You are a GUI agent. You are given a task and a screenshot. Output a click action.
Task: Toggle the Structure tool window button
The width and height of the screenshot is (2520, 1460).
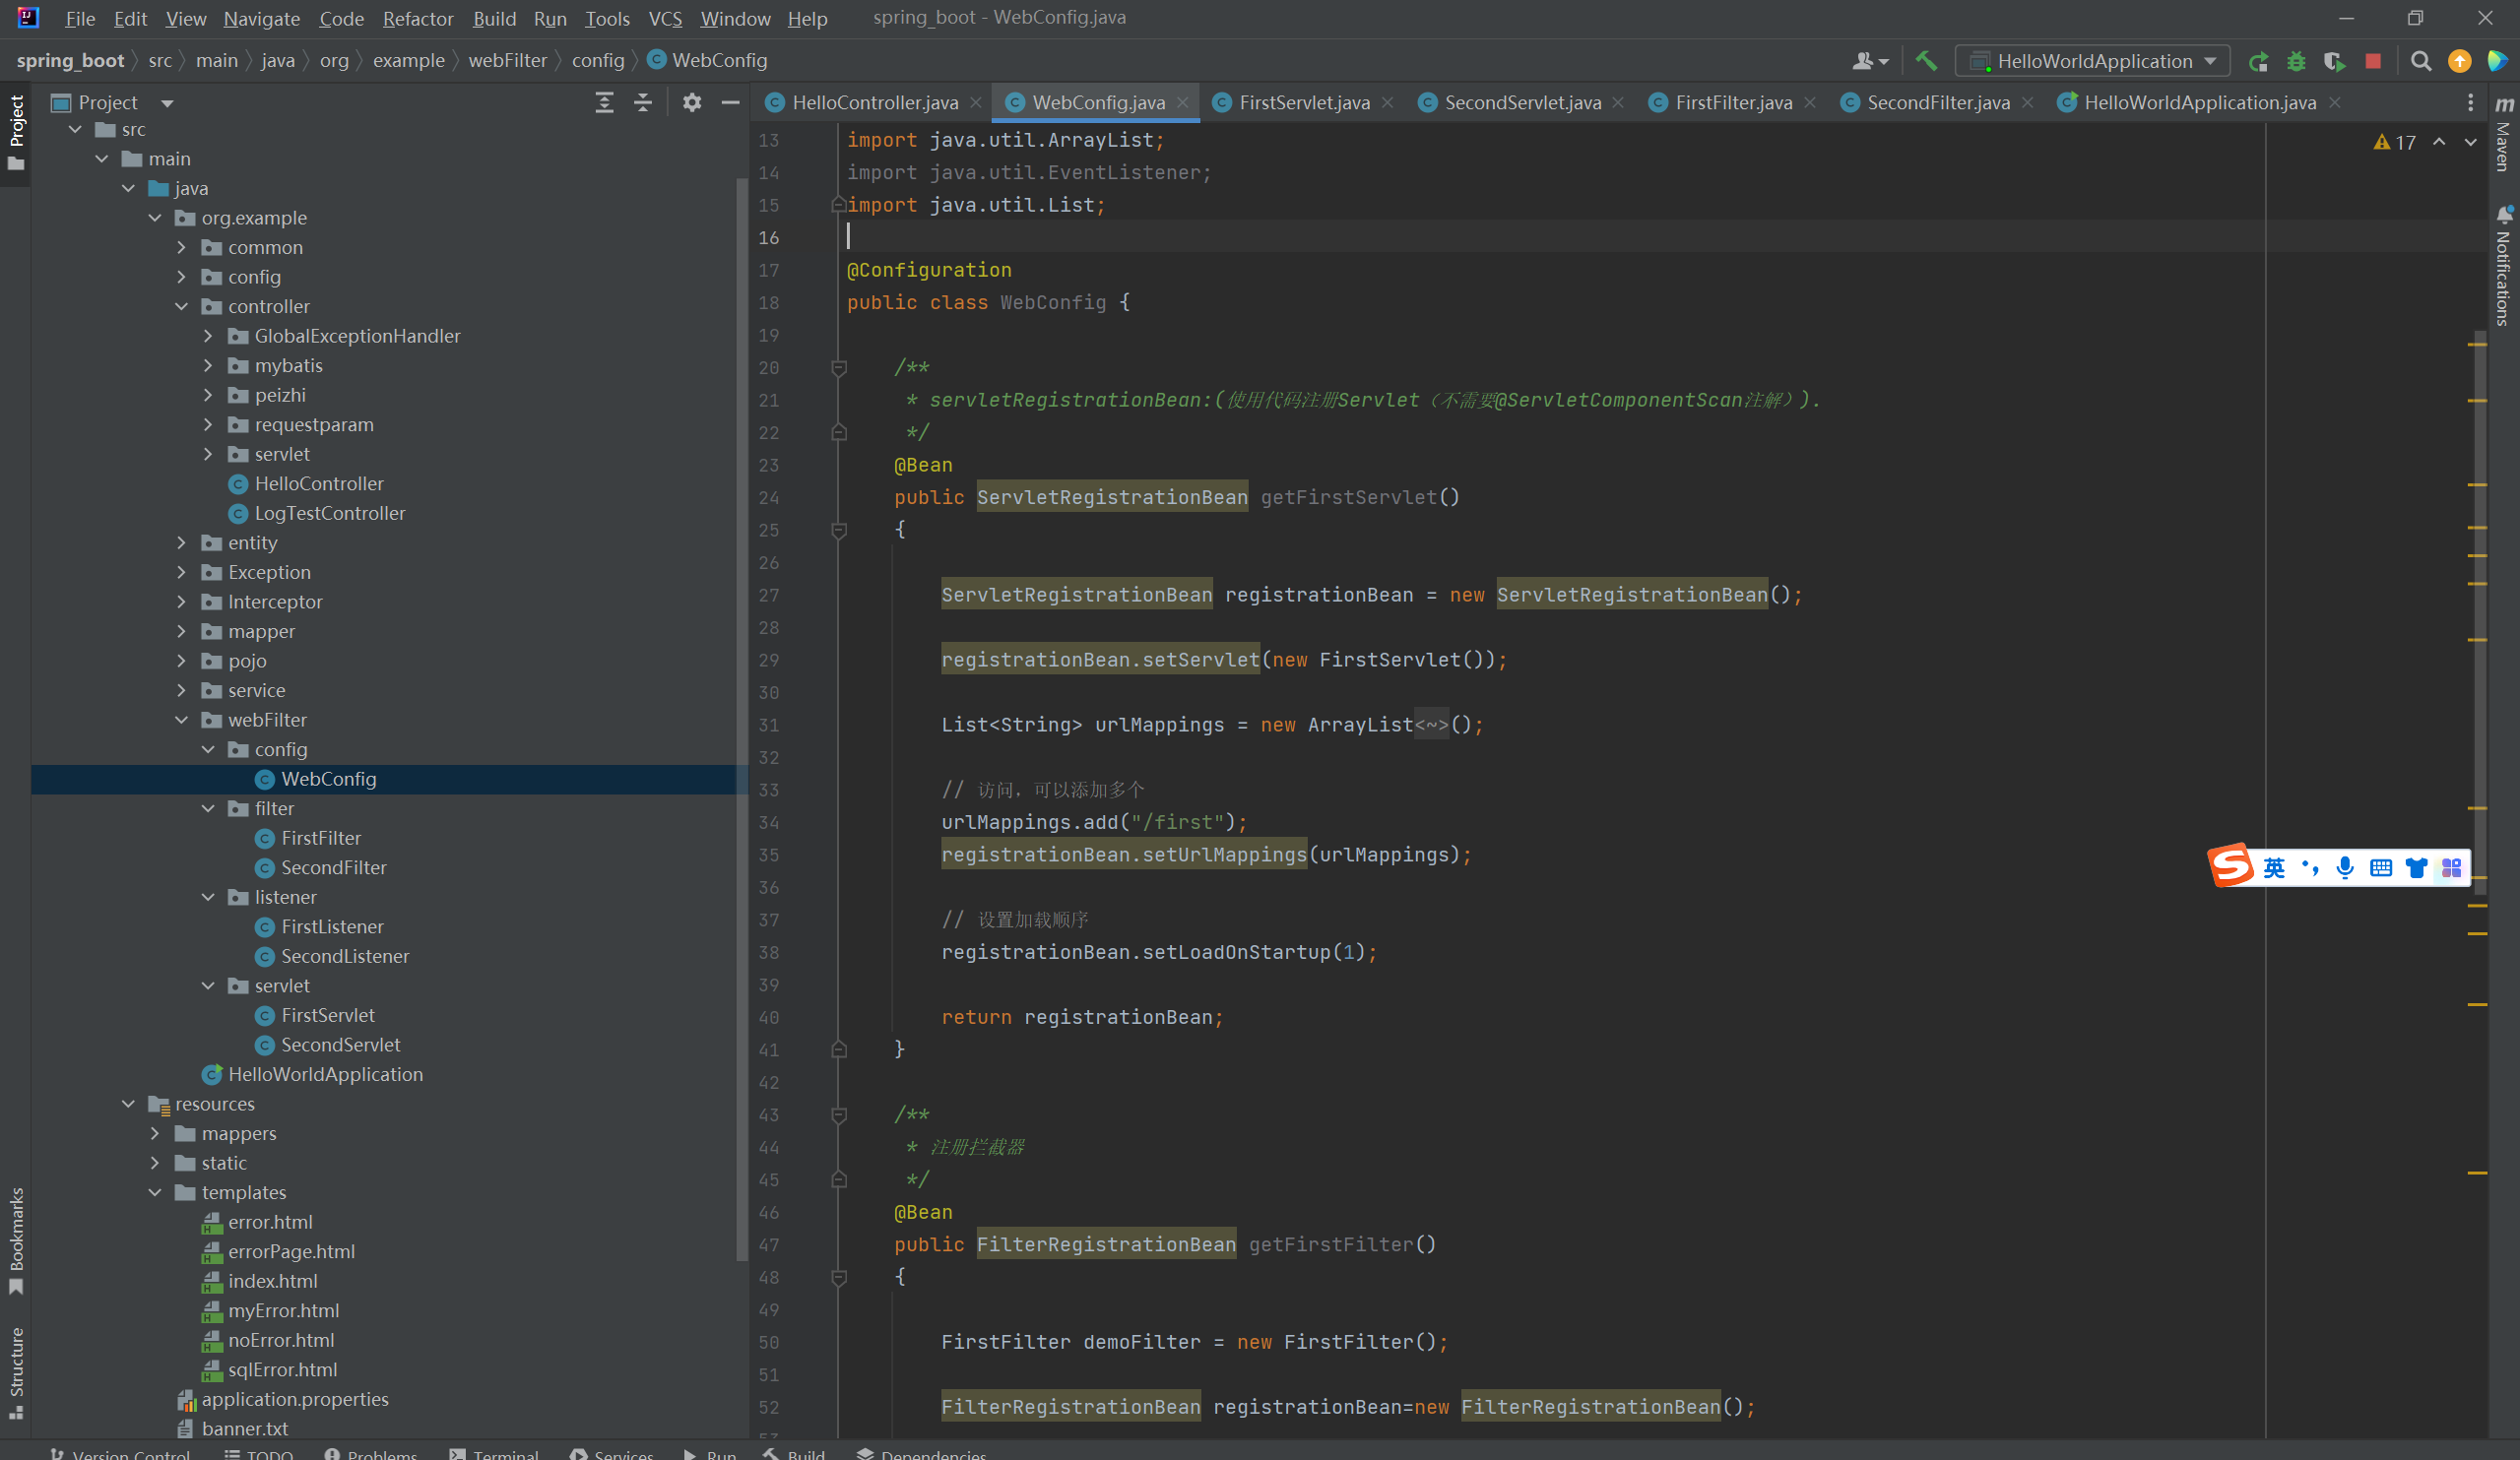16,1370
